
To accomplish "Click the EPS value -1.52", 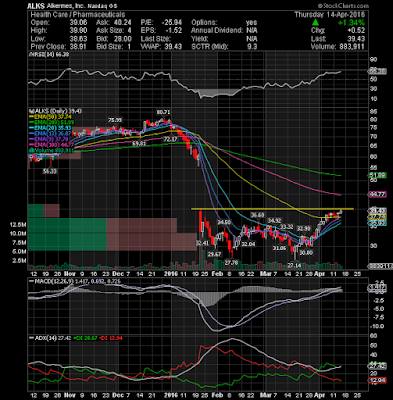I will click(x=174, y=31).
